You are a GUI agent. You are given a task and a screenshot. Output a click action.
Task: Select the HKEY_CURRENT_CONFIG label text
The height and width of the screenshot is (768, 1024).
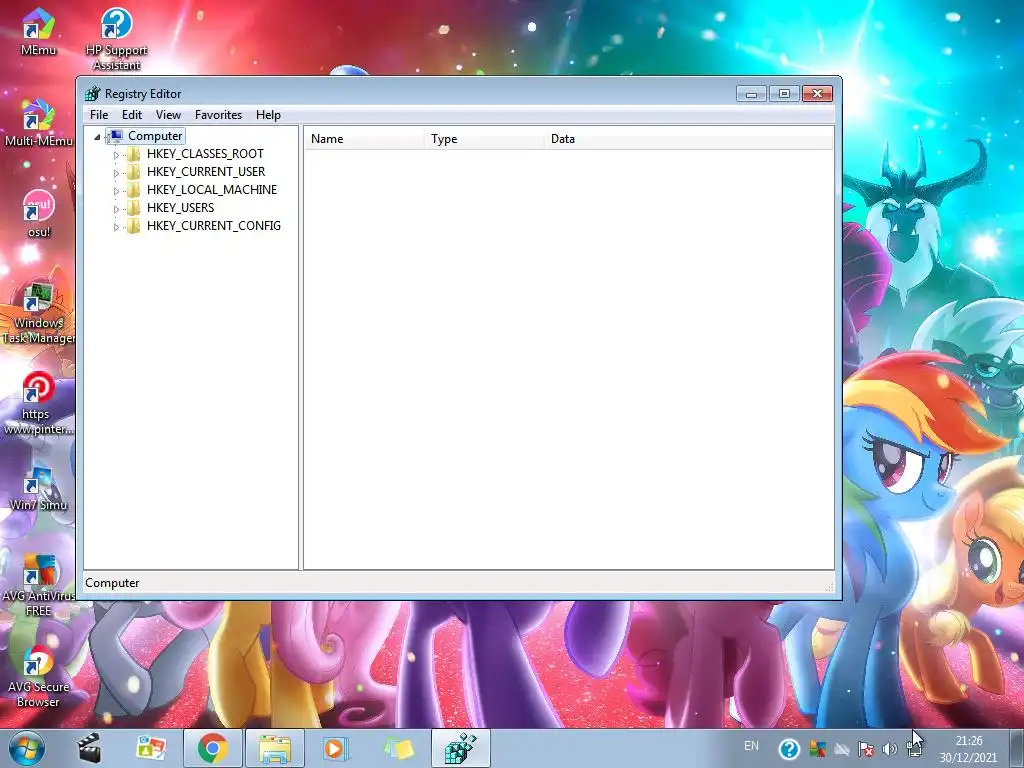pos(214,226)
